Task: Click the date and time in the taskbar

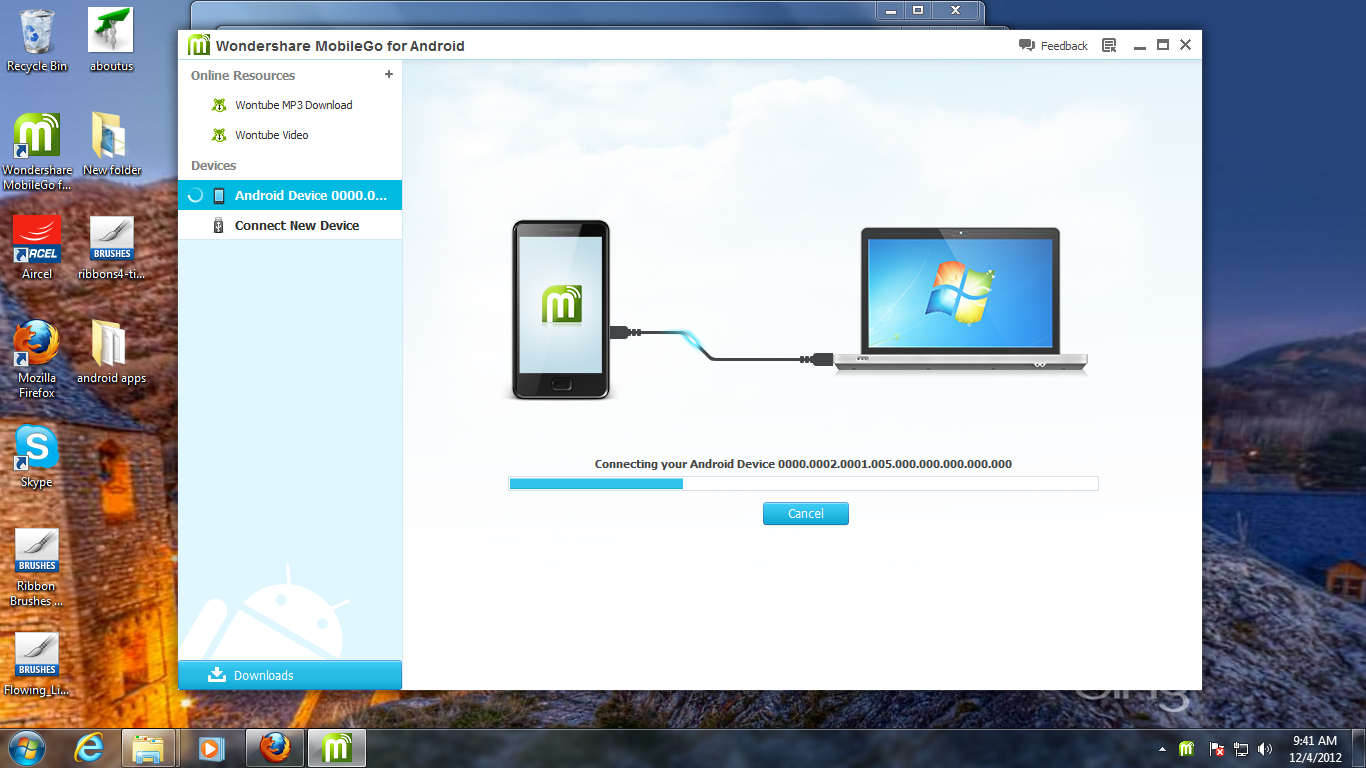Action: coord(1317,747)
